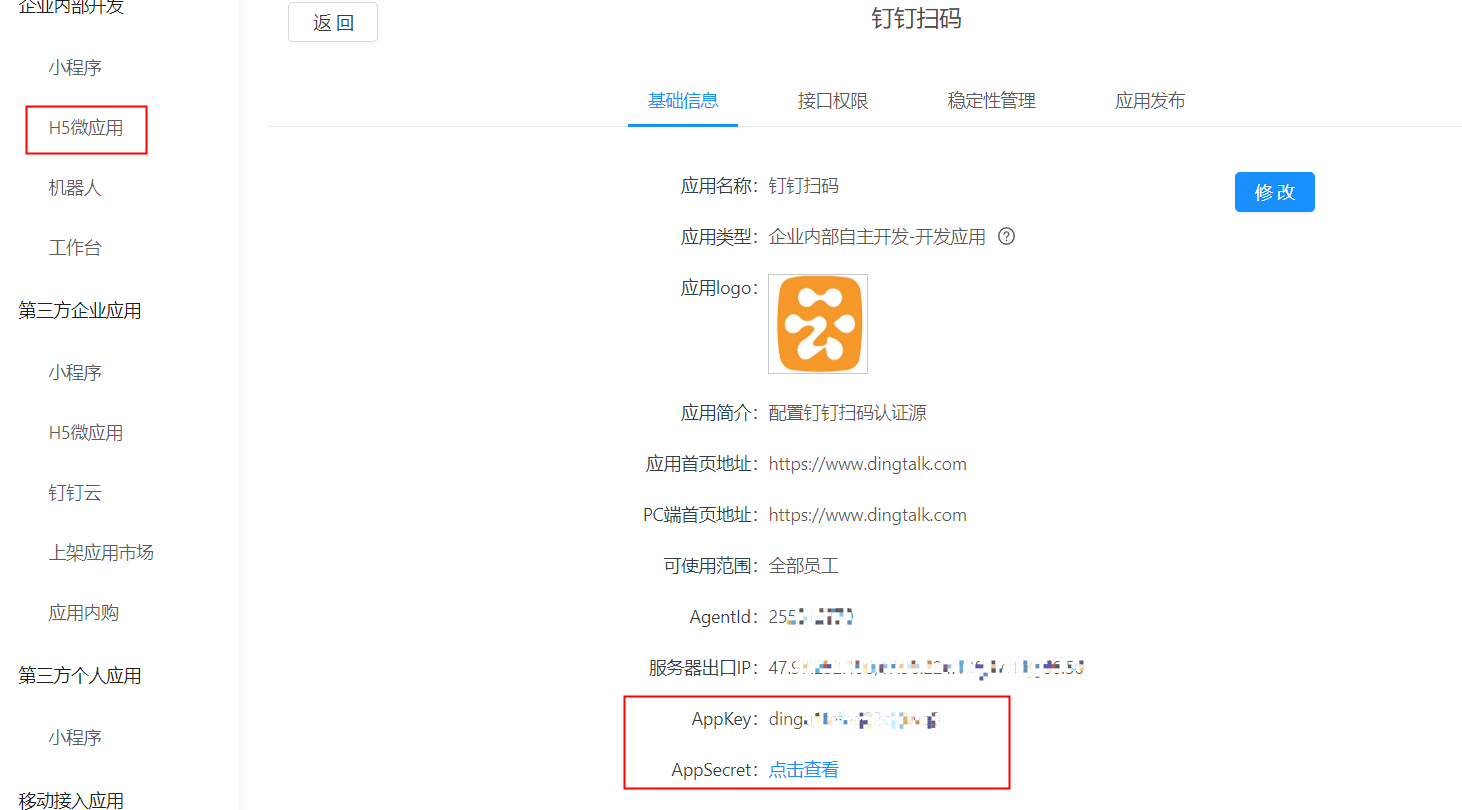Go to the 应用发布 tab
The width and height of the screenshot is (1462, 810).
coord(1151,100)
